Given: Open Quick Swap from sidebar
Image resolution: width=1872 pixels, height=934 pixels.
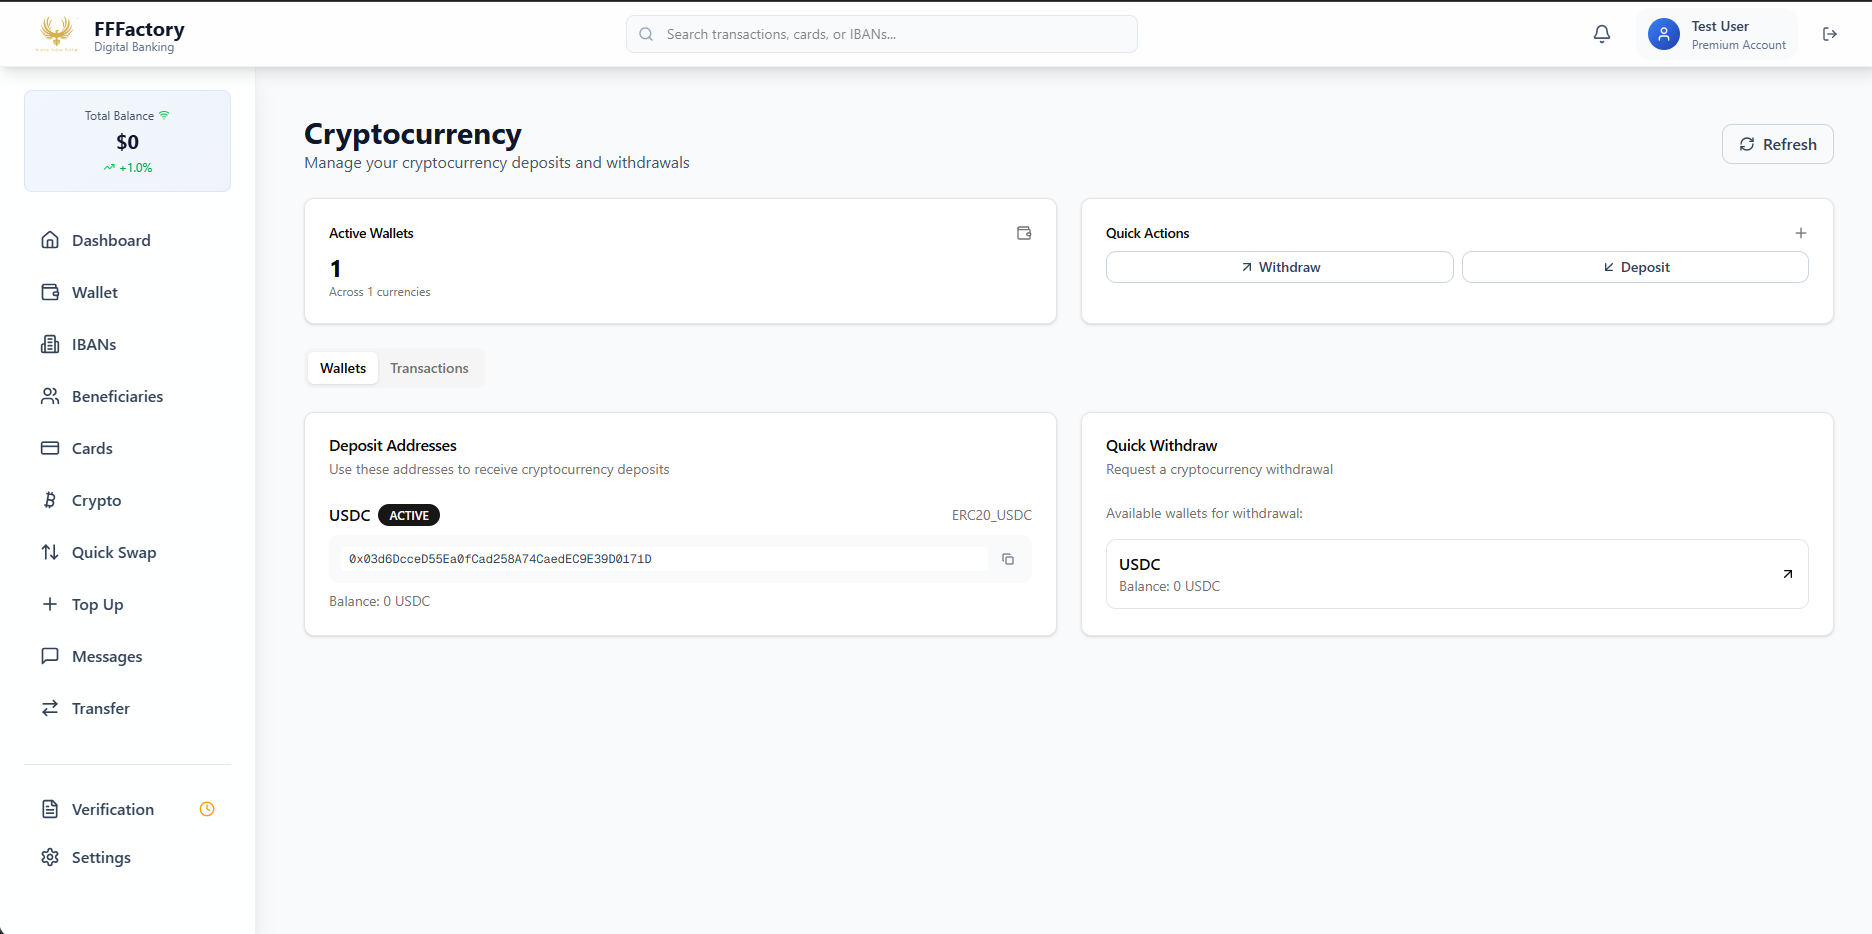Looking at the screenshot, I should pyautogui.click(x=113, y=552).
